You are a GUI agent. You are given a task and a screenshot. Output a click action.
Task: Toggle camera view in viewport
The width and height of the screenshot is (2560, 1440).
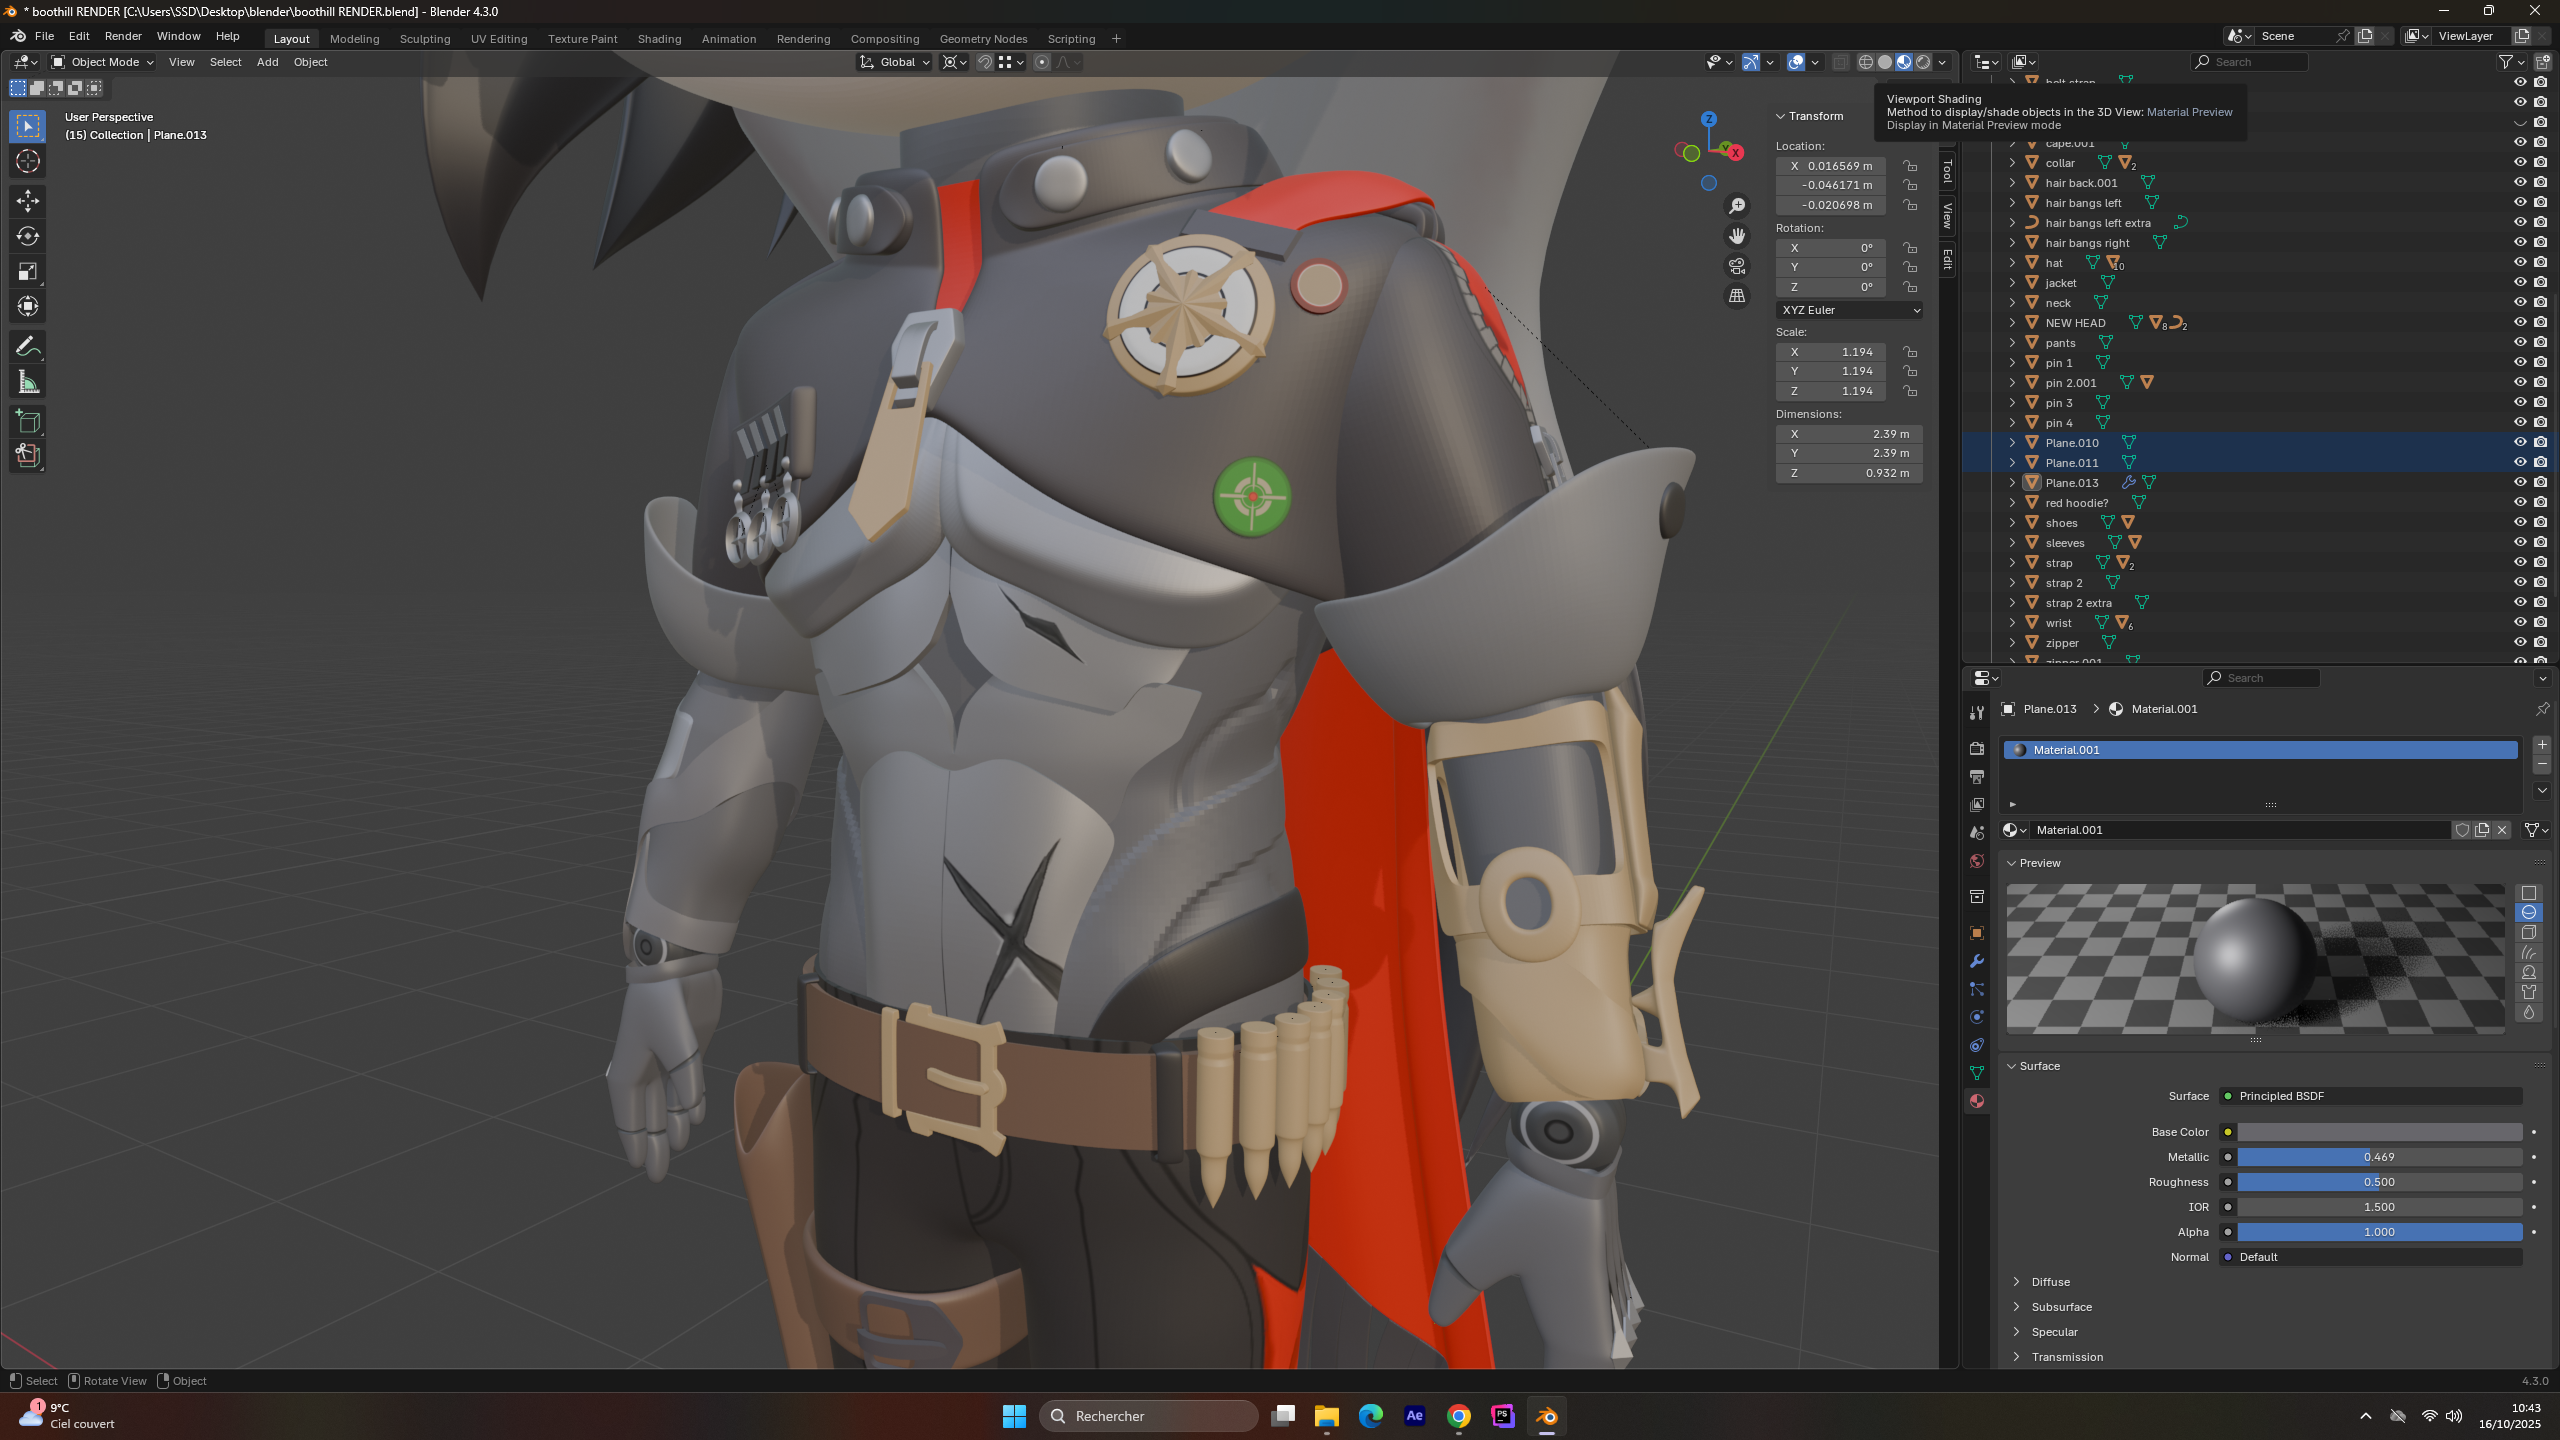tap(1737, 266)
